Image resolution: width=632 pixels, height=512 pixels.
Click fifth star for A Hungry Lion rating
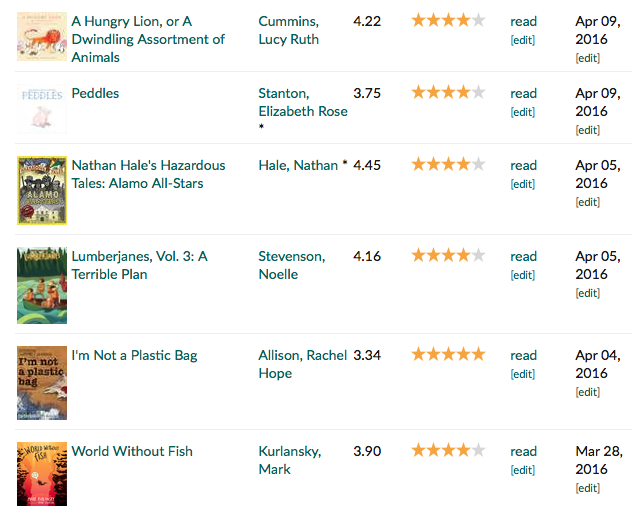point(478,20)
